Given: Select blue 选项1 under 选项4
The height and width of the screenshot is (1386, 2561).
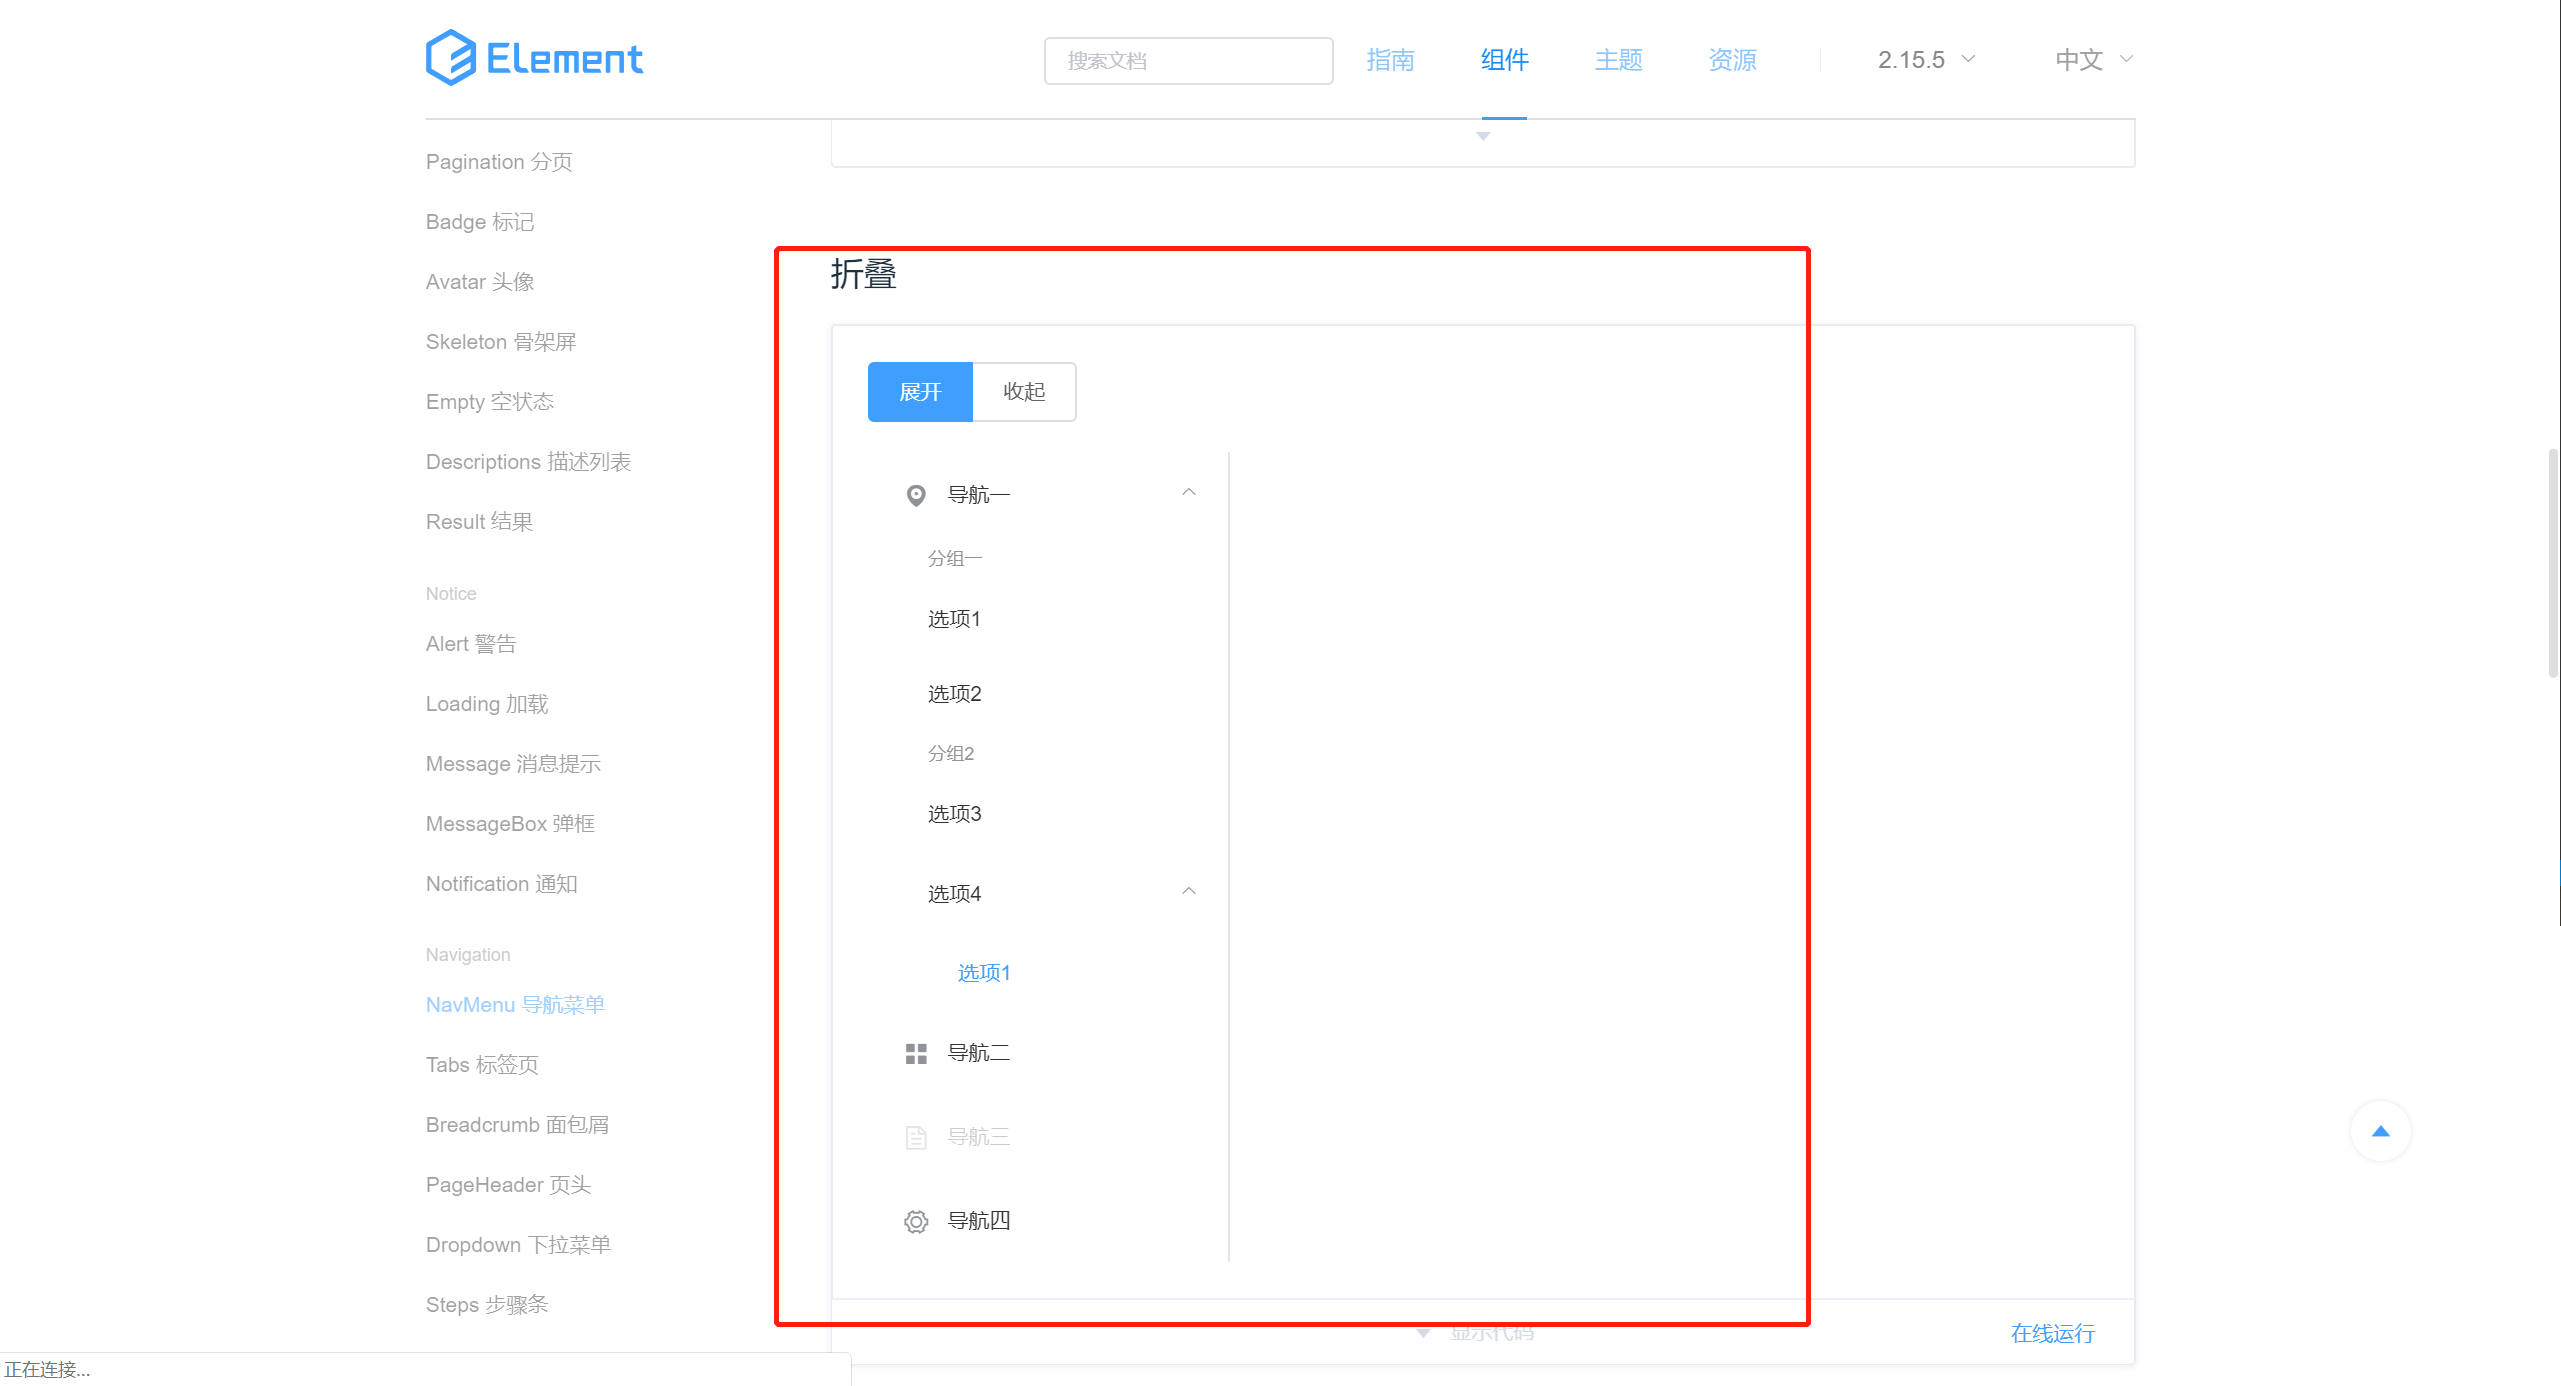Looking at the screenshot, I should [x=1048, y=973].
